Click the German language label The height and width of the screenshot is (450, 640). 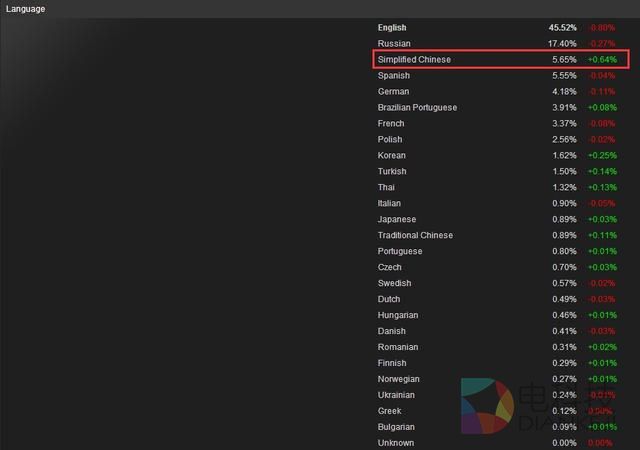point(393,91)
